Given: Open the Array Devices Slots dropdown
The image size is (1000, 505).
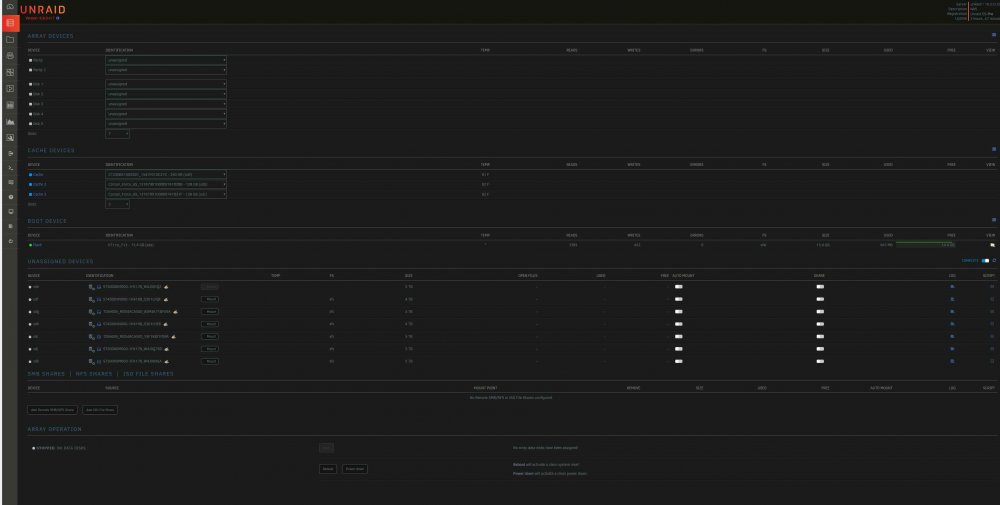Looking at the screenshot, I should tap(117, 134).
